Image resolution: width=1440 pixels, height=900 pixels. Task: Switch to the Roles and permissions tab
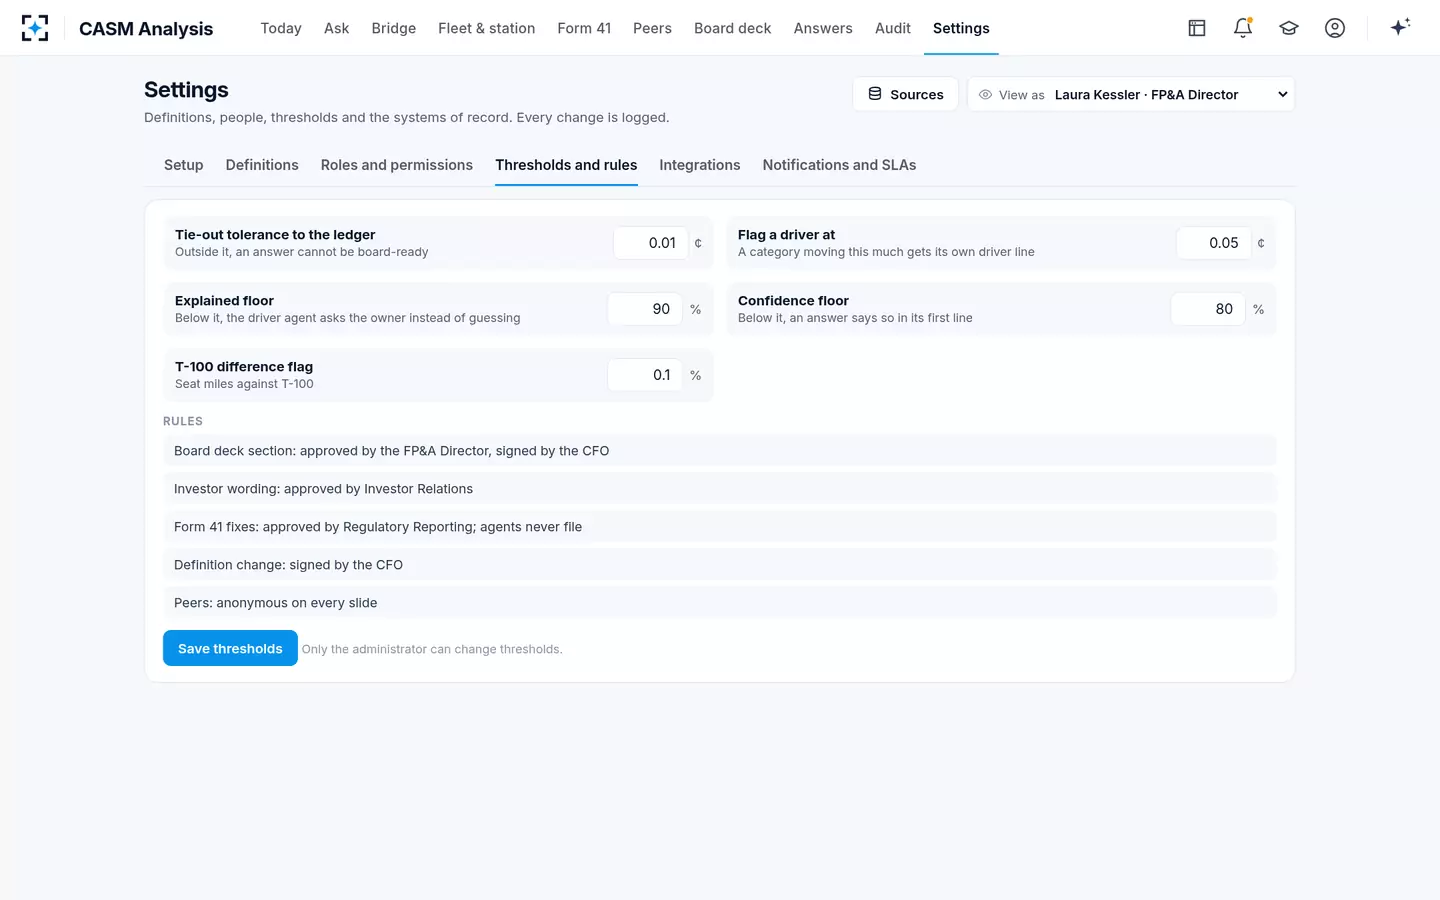coord(397,165)
